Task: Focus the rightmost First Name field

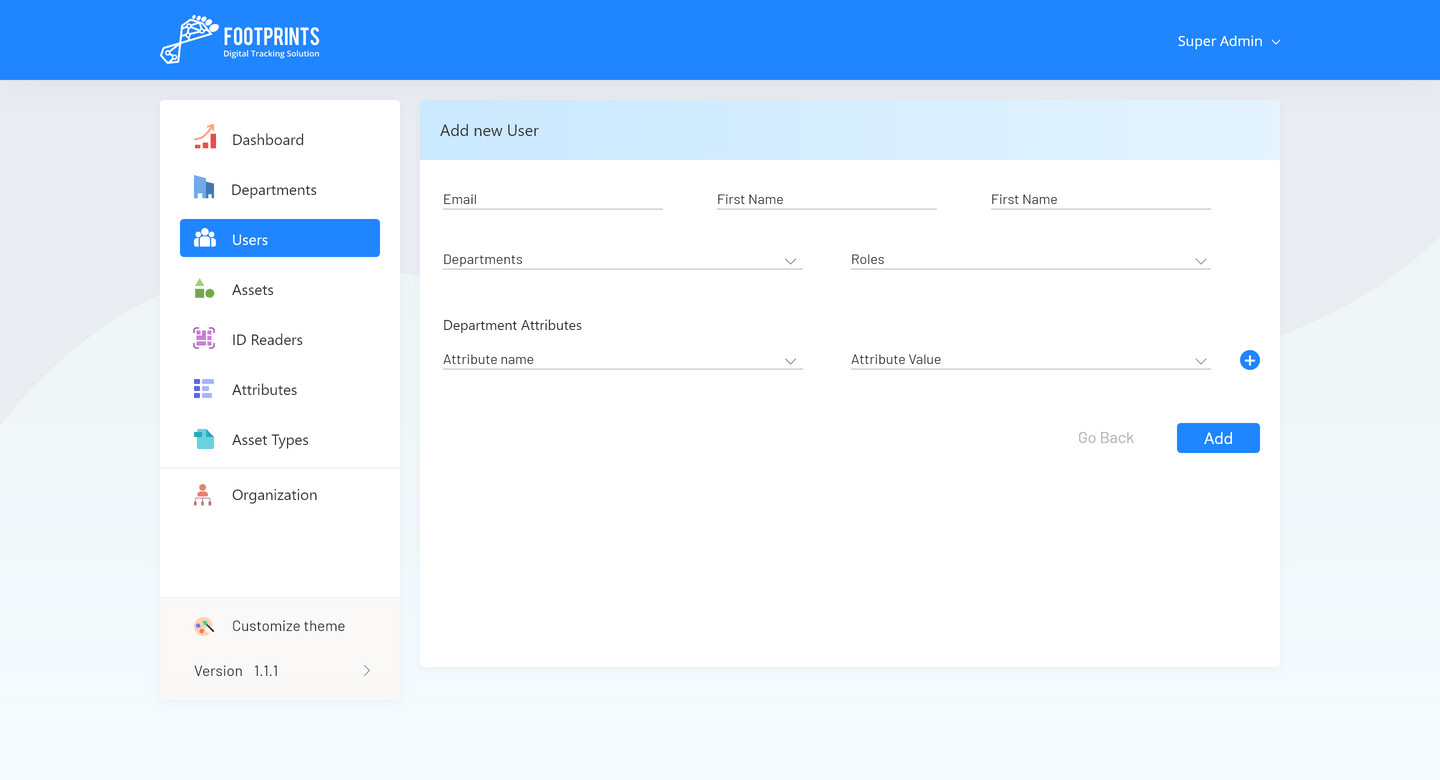Action: [1101, 199]
